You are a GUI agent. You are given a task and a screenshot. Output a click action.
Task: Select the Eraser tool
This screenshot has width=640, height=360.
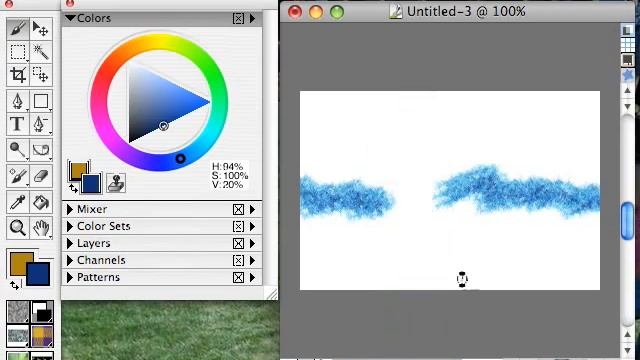pos(41,176)
